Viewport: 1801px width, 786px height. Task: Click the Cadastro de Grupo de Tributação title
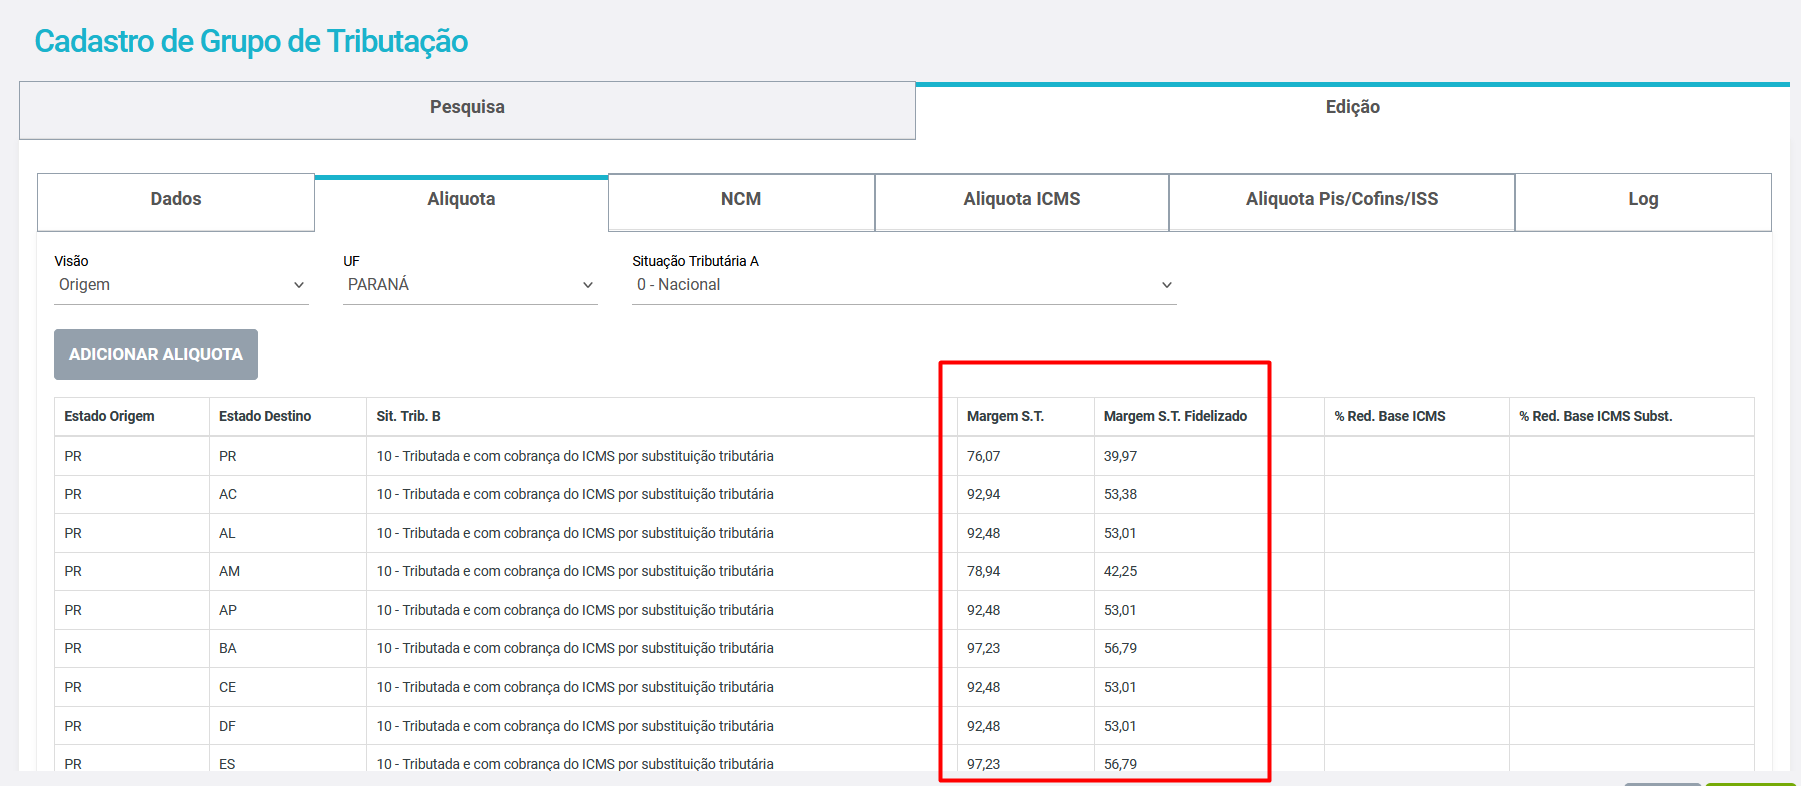(251, 41)
